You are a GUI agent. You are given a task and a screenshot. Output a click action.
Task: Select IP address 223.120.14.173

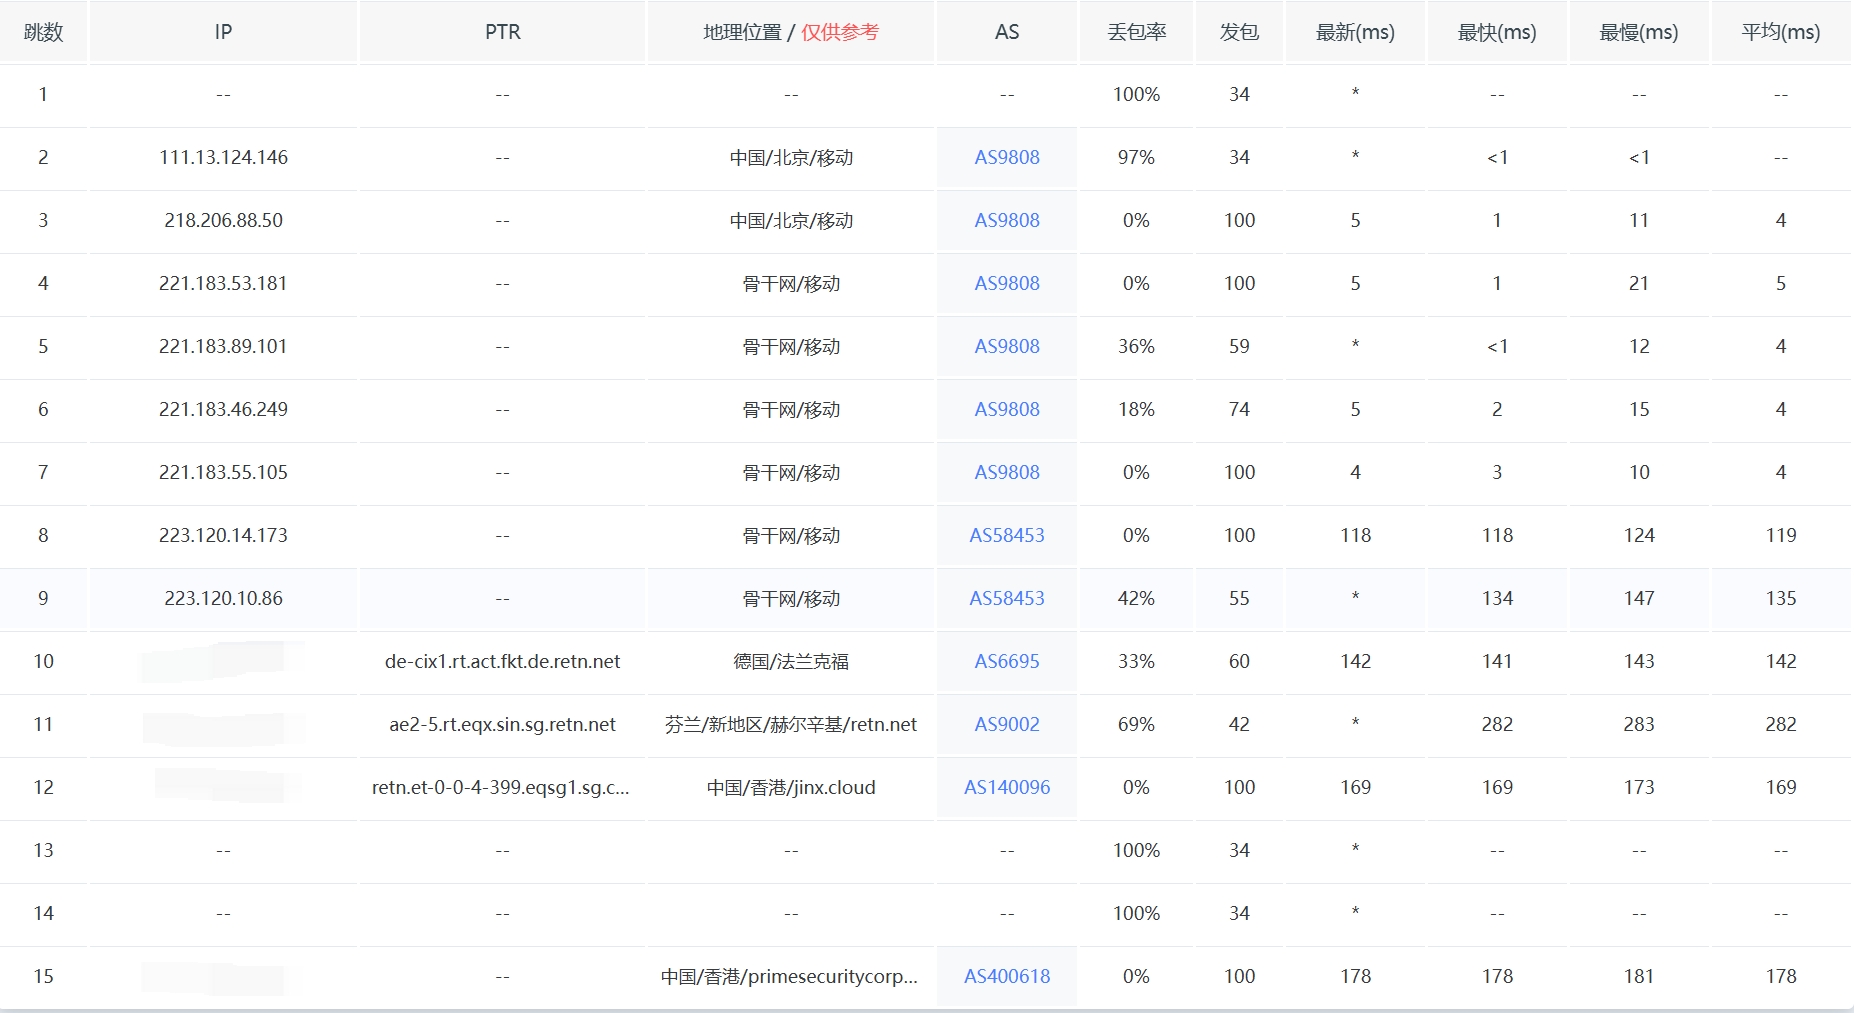click(223, 535)
